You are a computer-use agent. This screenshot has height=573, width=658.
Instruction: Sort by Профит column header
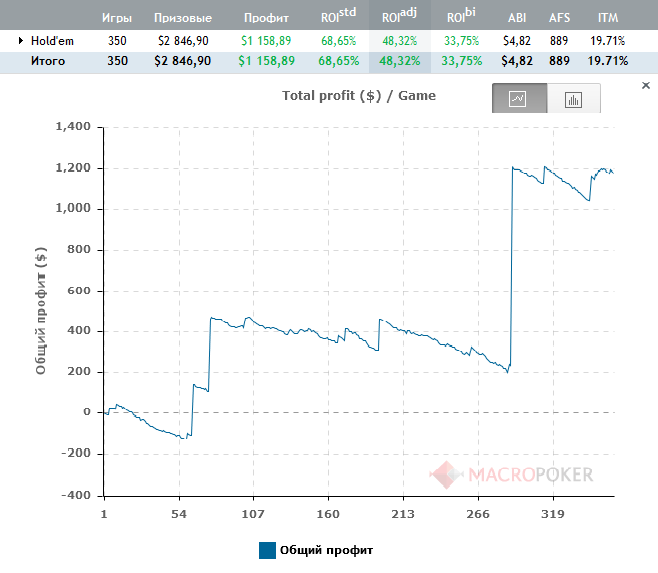(266, 18)
